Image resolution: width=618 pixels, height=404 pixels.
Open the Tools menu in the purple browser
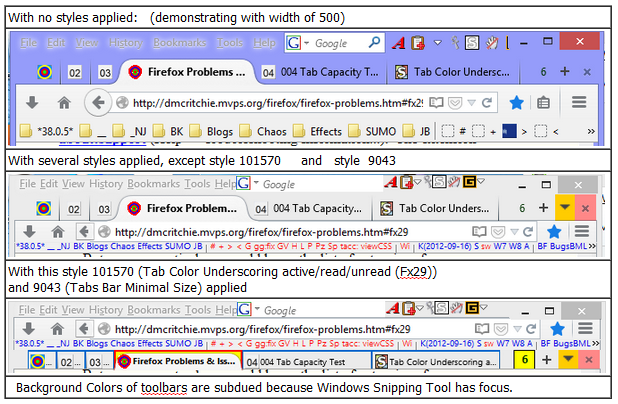pos(230,43)
